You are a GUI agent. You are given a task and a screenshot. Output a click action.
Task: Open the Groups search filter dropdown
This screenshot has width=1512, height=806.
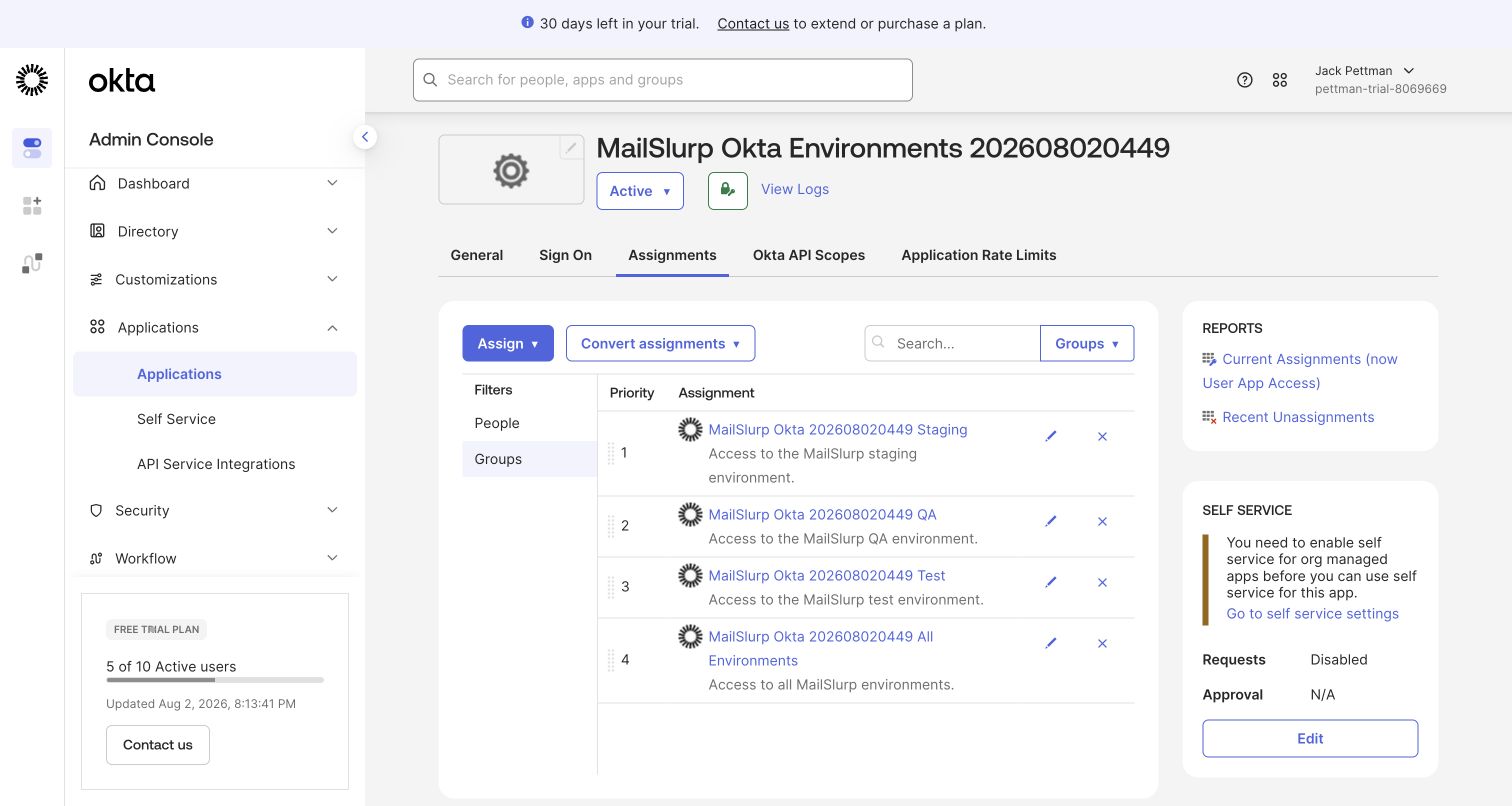click(x=1087, y=343)
